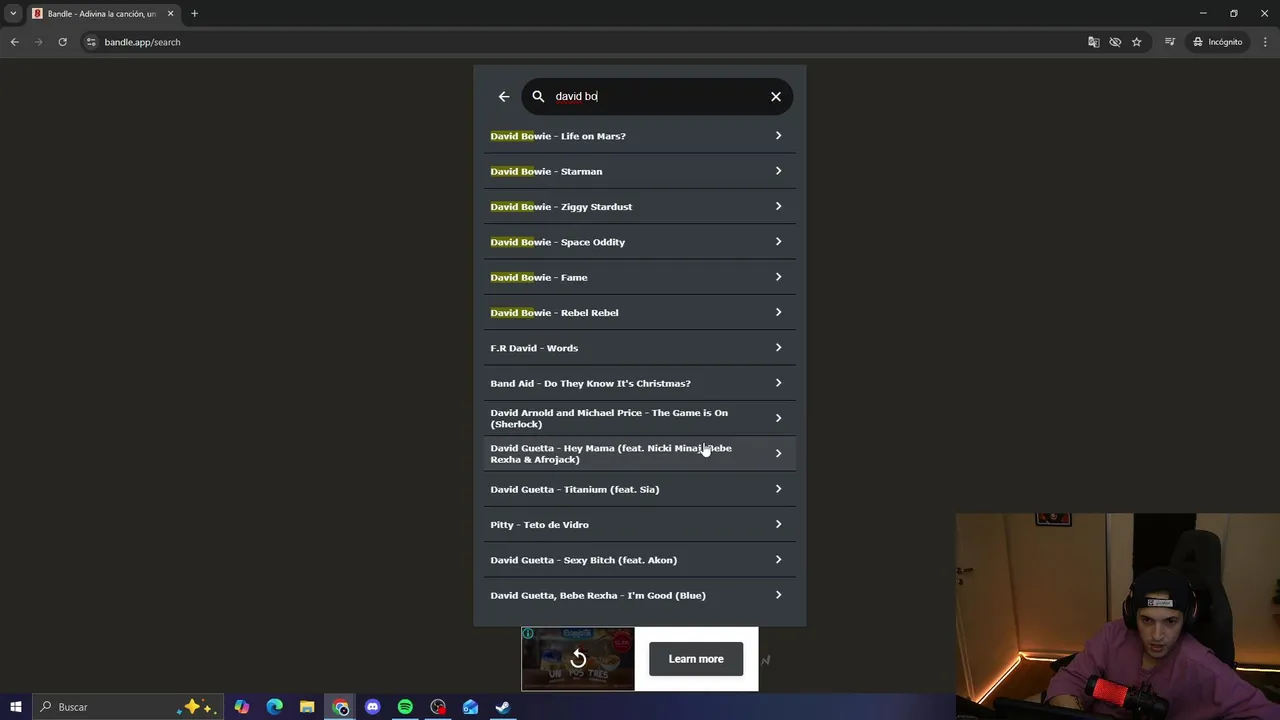
Task: Select David Bowie - Fame result
Action: pyautogui.click(x=640, y=277)
